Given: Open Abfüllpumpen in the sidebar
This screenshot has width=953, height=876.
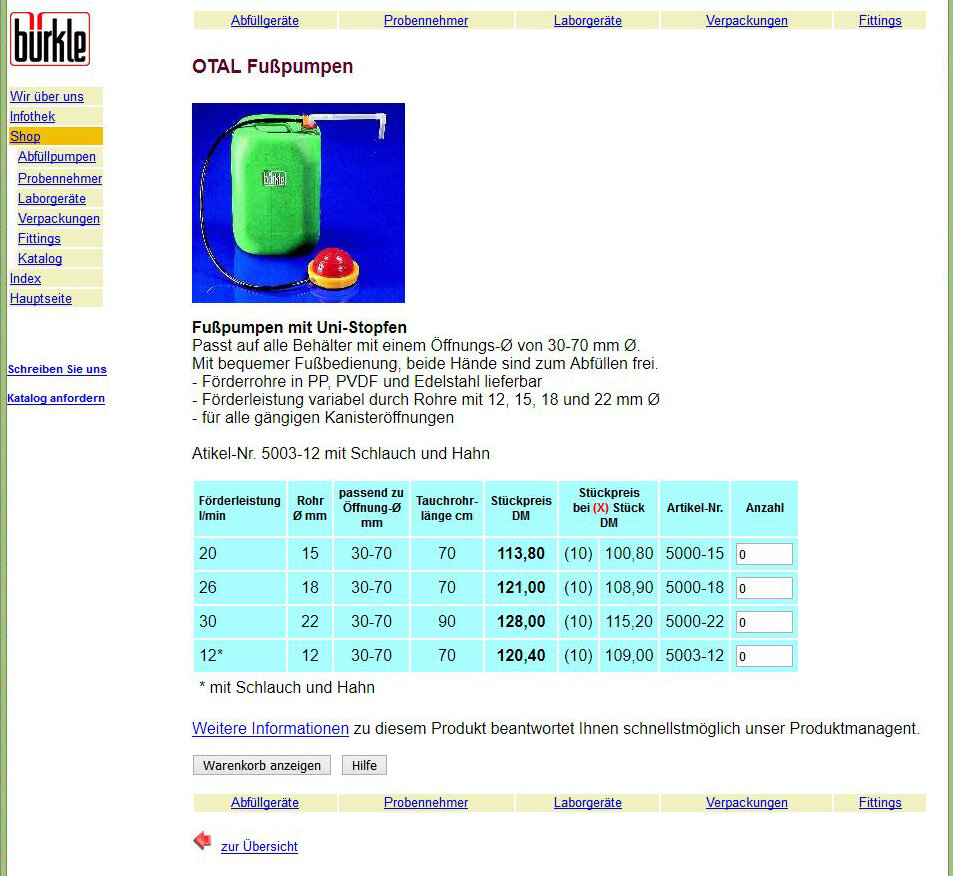Looking at the screenshot, I should click(x=57, y=157).
